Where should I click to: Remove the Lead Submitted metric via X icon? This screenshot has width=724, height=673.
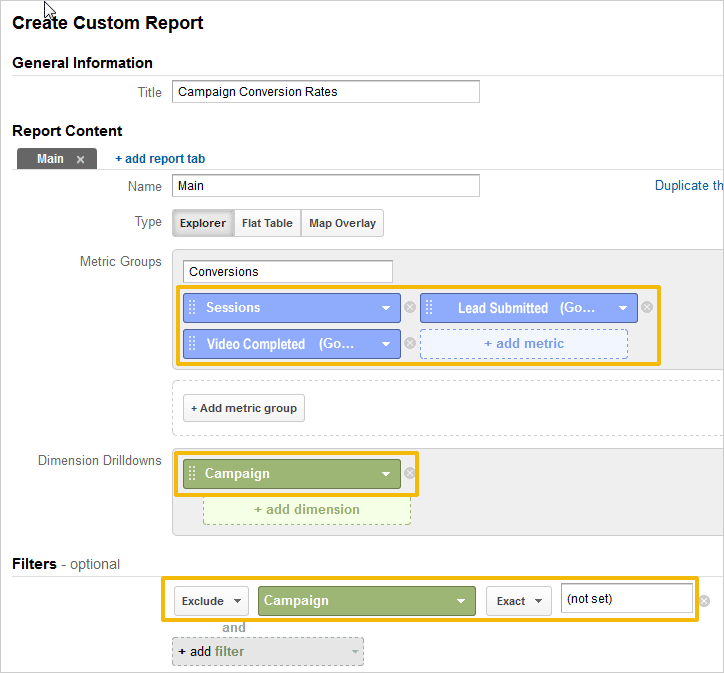(x=647, y=307)
